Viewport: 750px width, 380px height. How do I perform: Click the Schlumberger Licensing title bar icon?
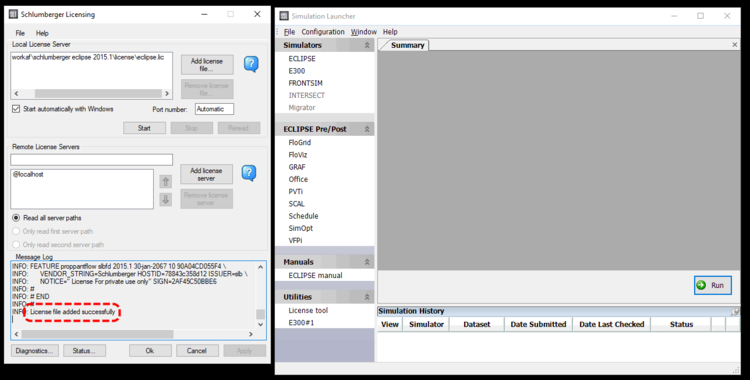tap(13, 14)
